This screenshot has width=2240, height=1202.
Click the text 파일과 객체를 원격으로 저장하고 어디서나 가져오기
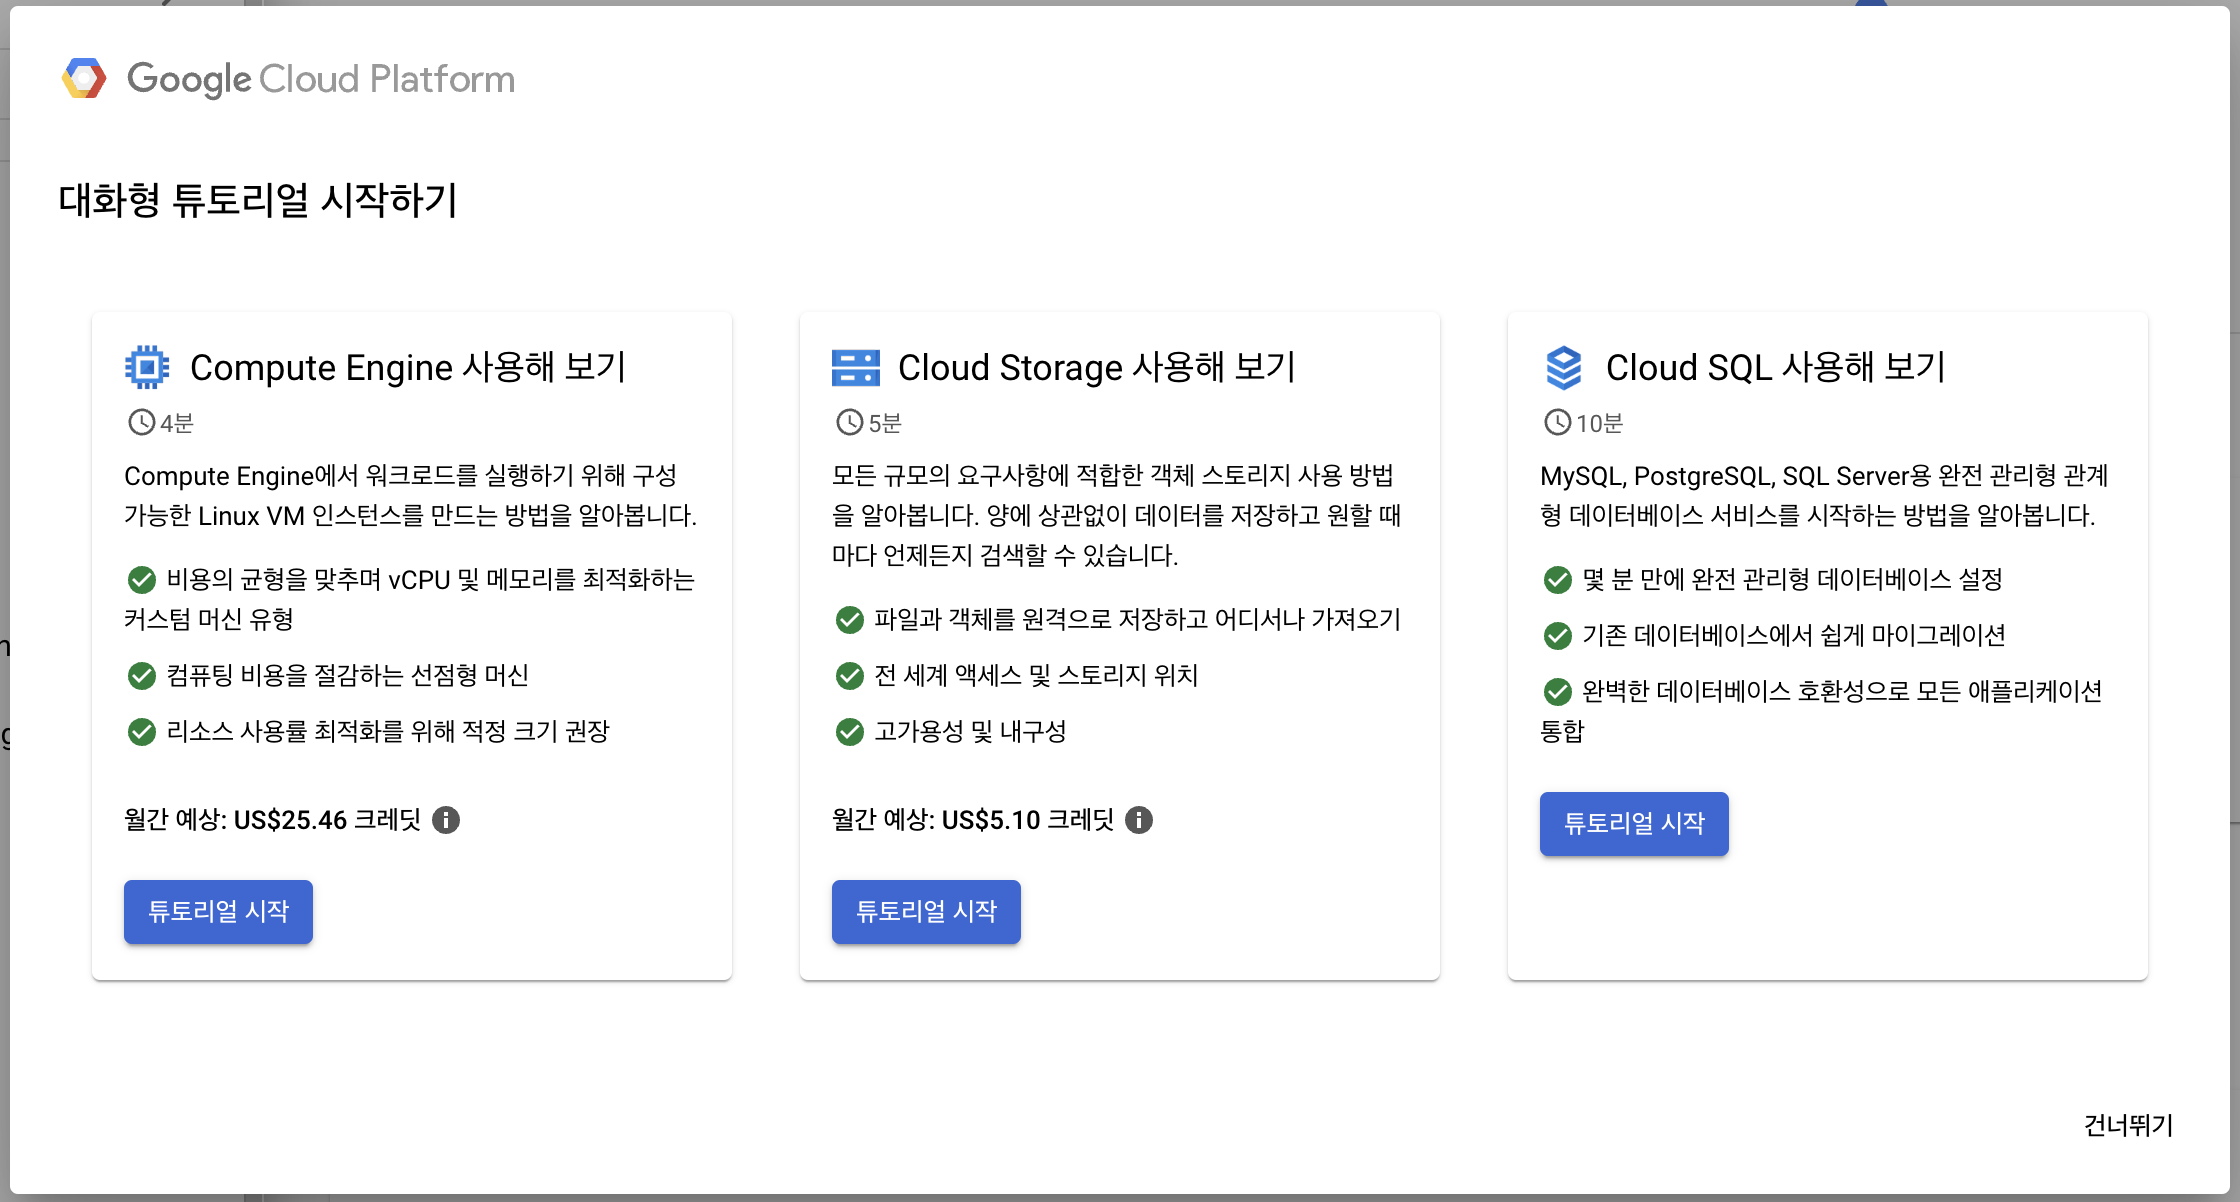tap(1138, 620)
